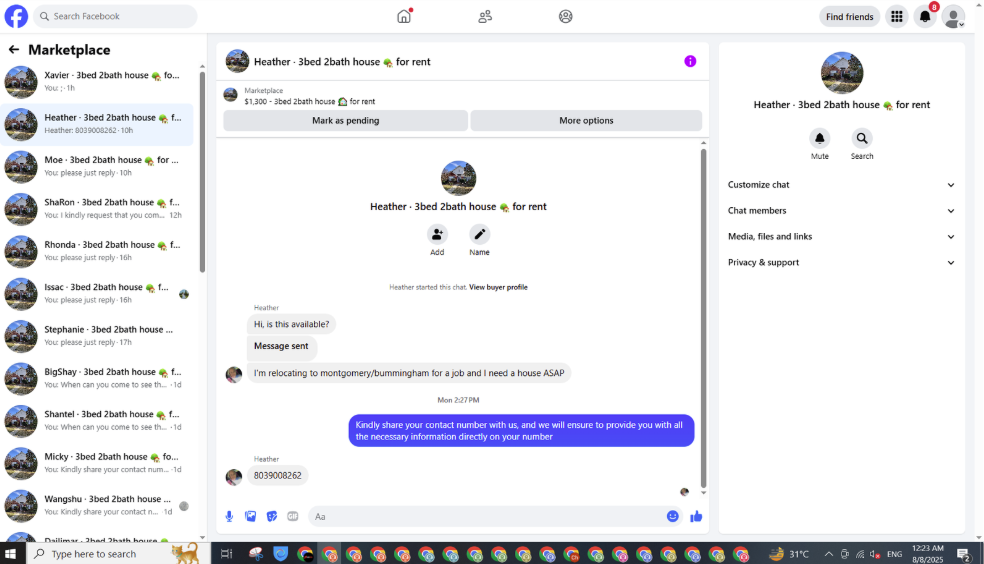The height and width of the screenshot is (564, 984).
Task: Click conversation list scrollbar
Action: pos(202,172)
